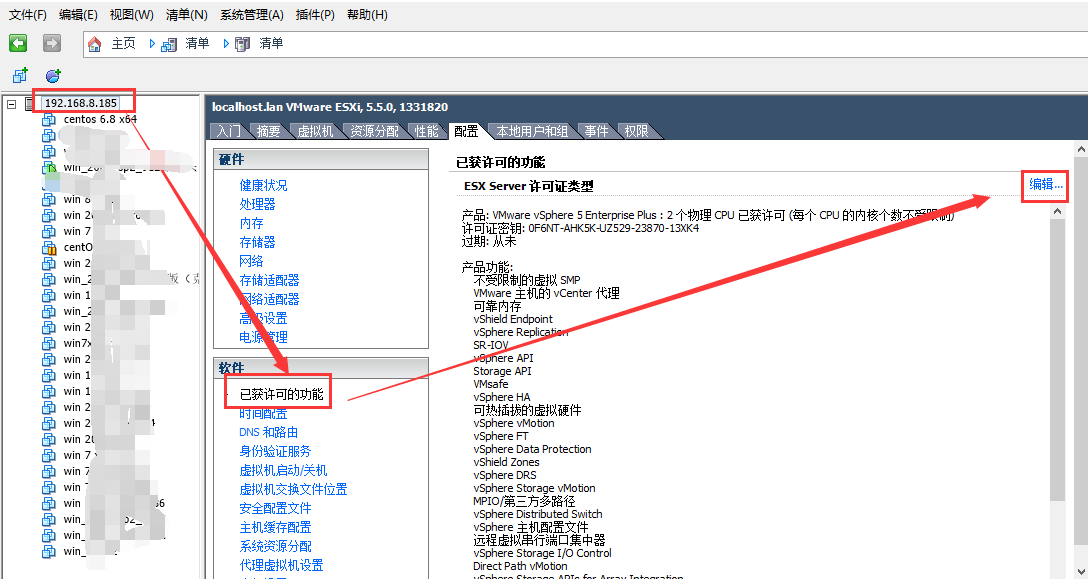Screen dimensions: 1088x579
Task: Switch to the 入门 tab
Action: click(228, 131)
